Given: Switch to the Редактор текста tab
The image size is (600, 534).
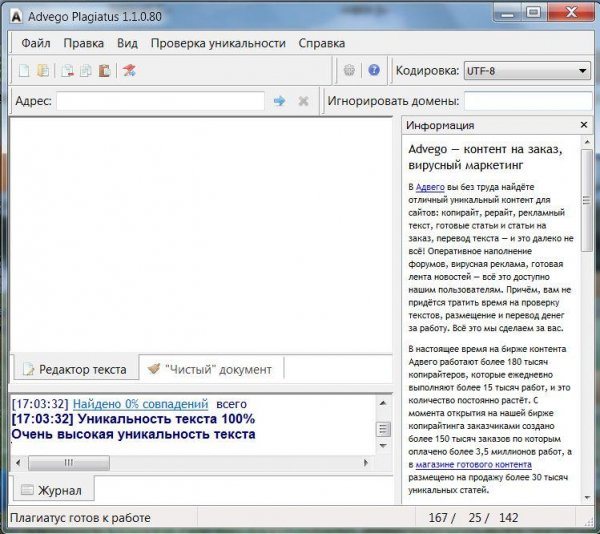Looking at the screenshot, I should click(75, 369).
